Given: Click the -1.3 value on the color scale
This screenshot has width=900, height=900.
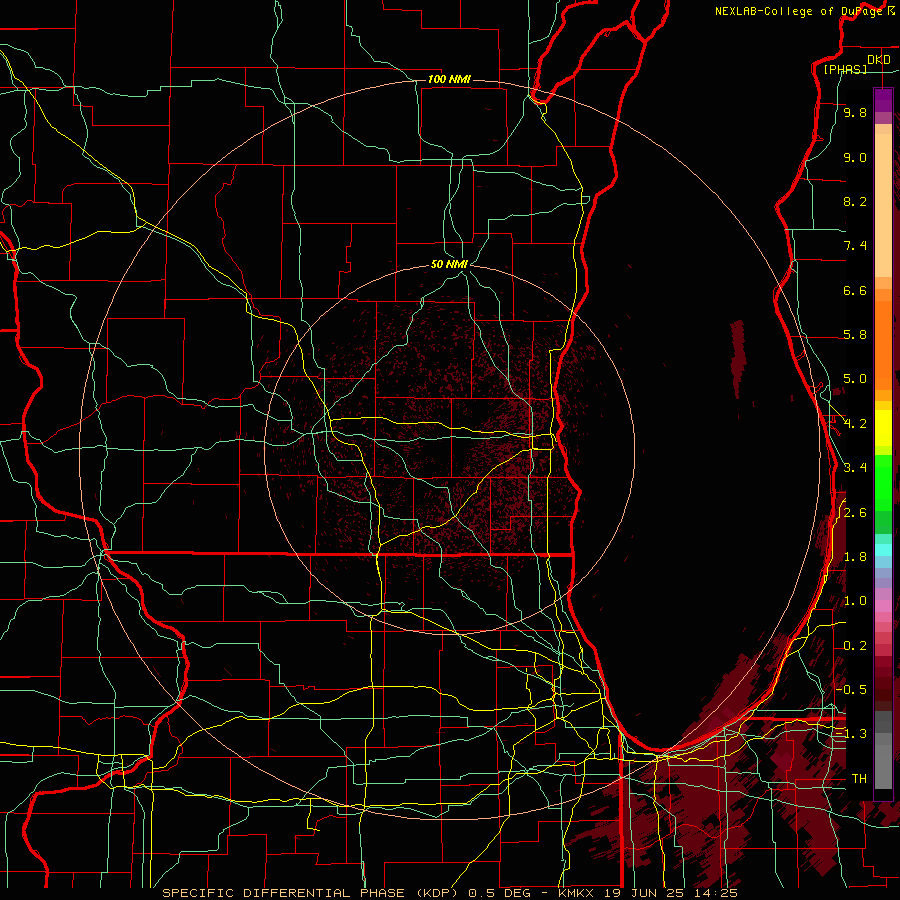Looking at the screenshot, I should [x=851, y=734].
